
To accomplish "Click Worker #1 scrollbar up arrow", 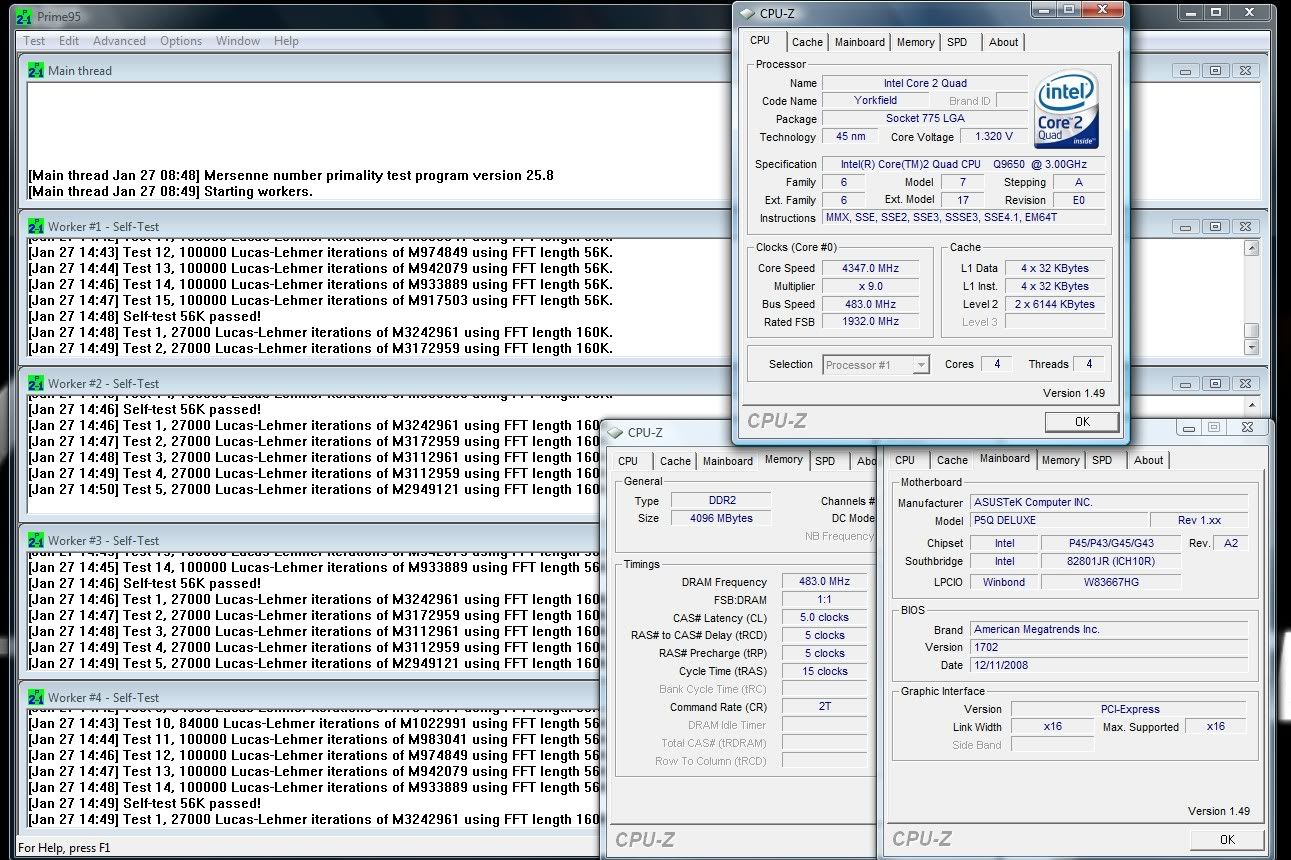I will click(x=1251, y=248).
